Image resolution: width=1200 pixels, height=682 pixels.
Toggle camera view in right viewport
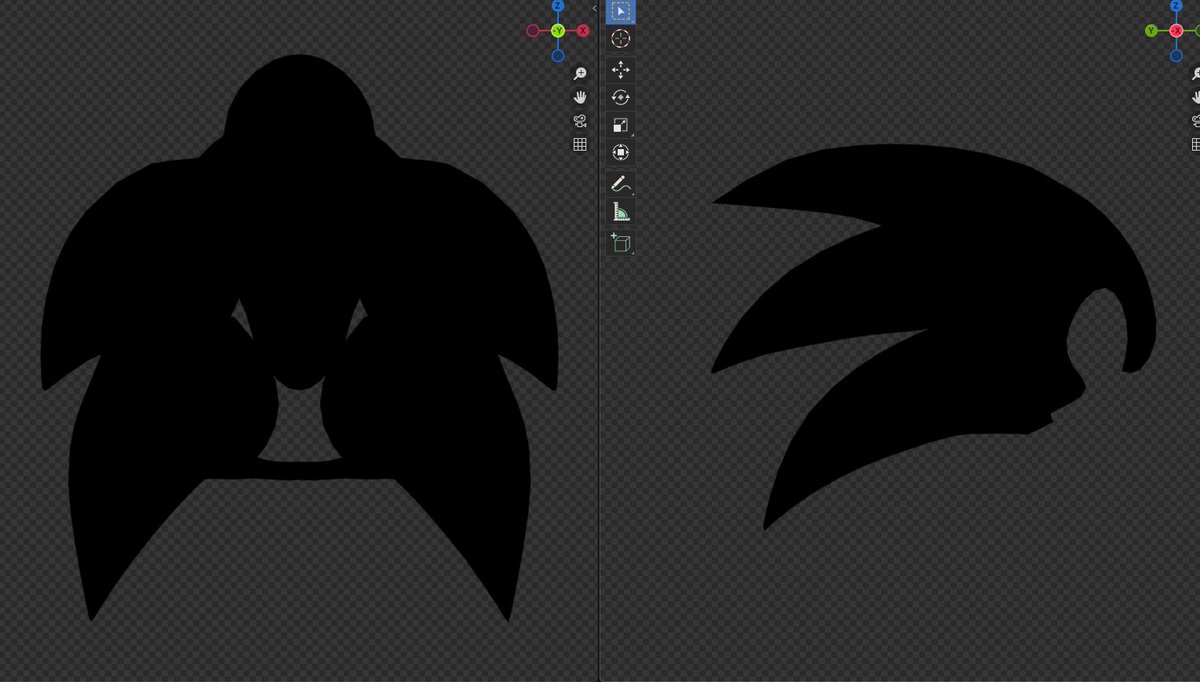pos(1196,121)
